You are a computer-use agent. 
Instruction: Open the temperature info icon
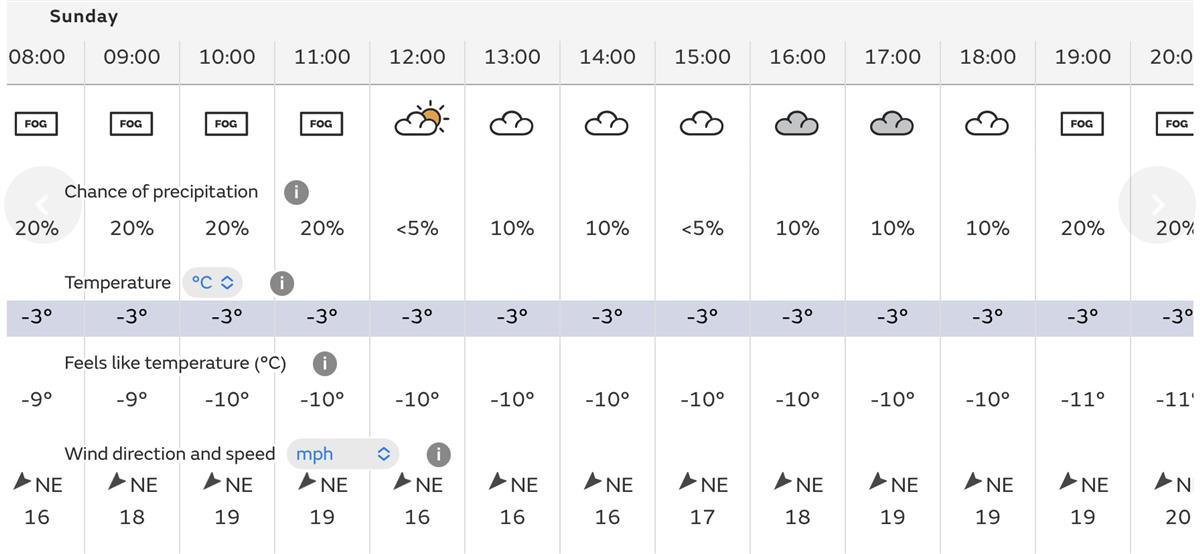[282, 283]
